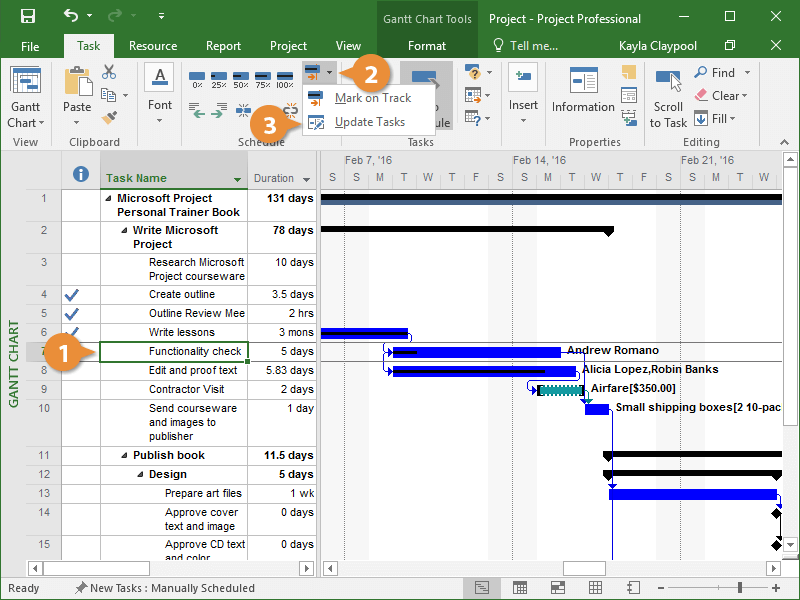Switch to Task Usage view in status bar
The height and width of the screenshot is (600, 800).
click(519, 588)
